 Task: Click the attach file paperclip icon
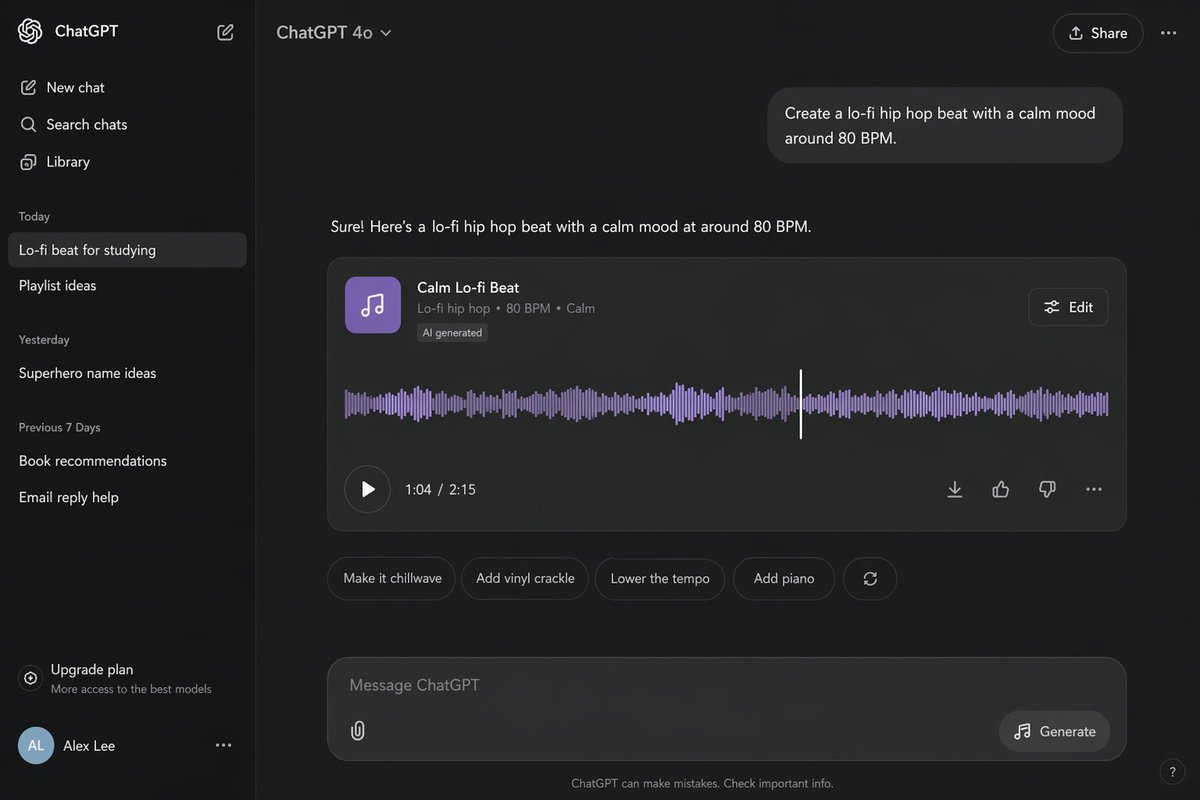tap(358, 731)
